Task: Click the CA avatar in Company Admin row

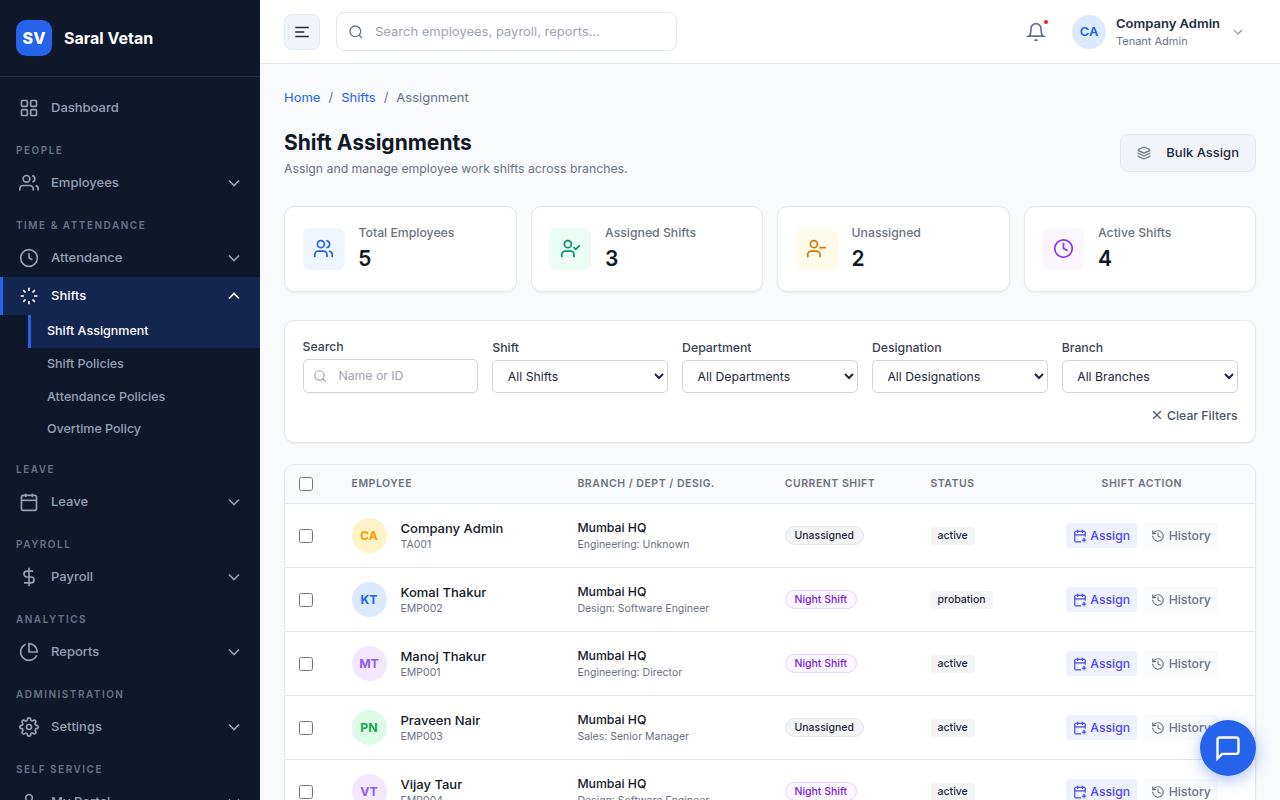Action: click(x=369, y=536)
